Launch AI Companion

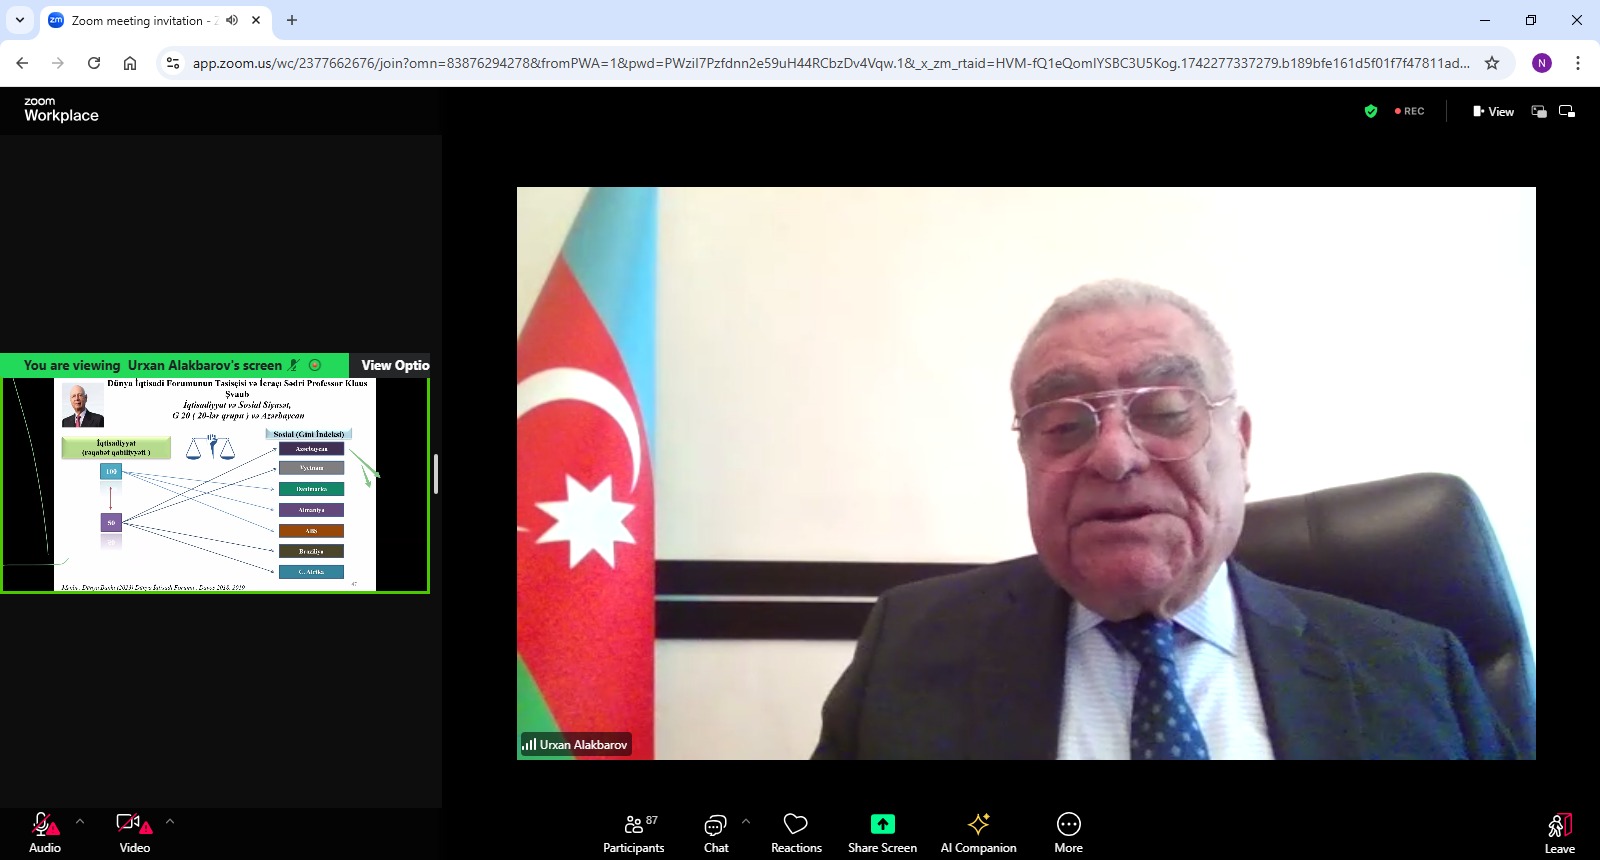(978, 833)
